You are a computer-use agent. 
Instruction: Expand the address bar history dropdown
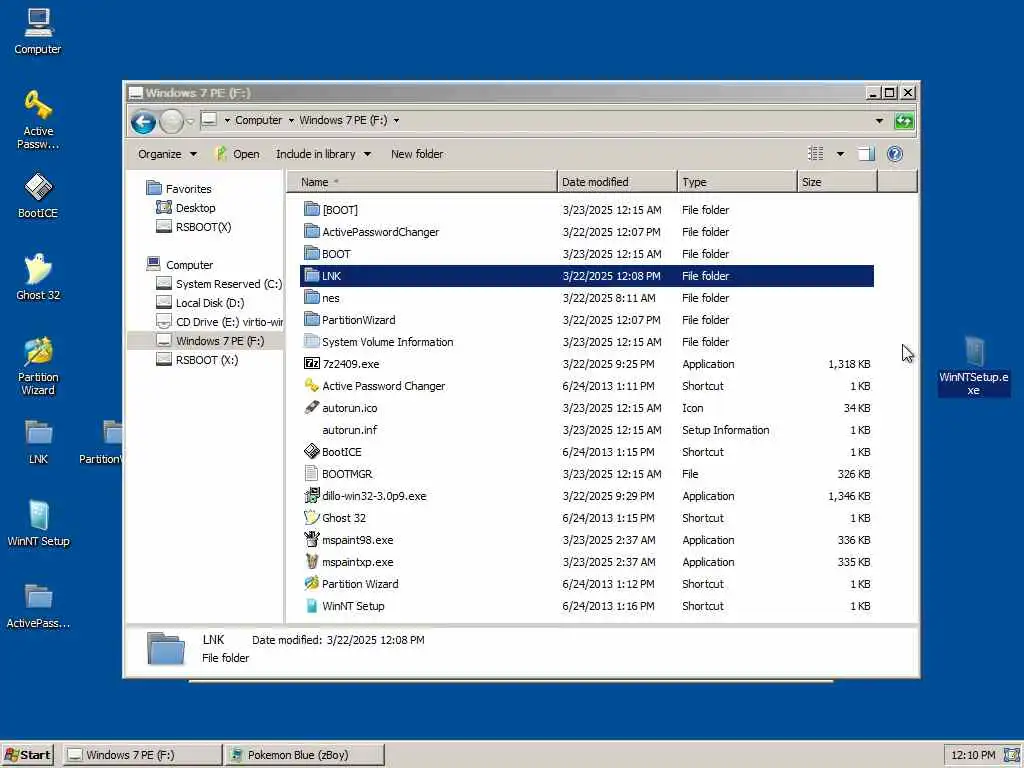click(879, 121)
